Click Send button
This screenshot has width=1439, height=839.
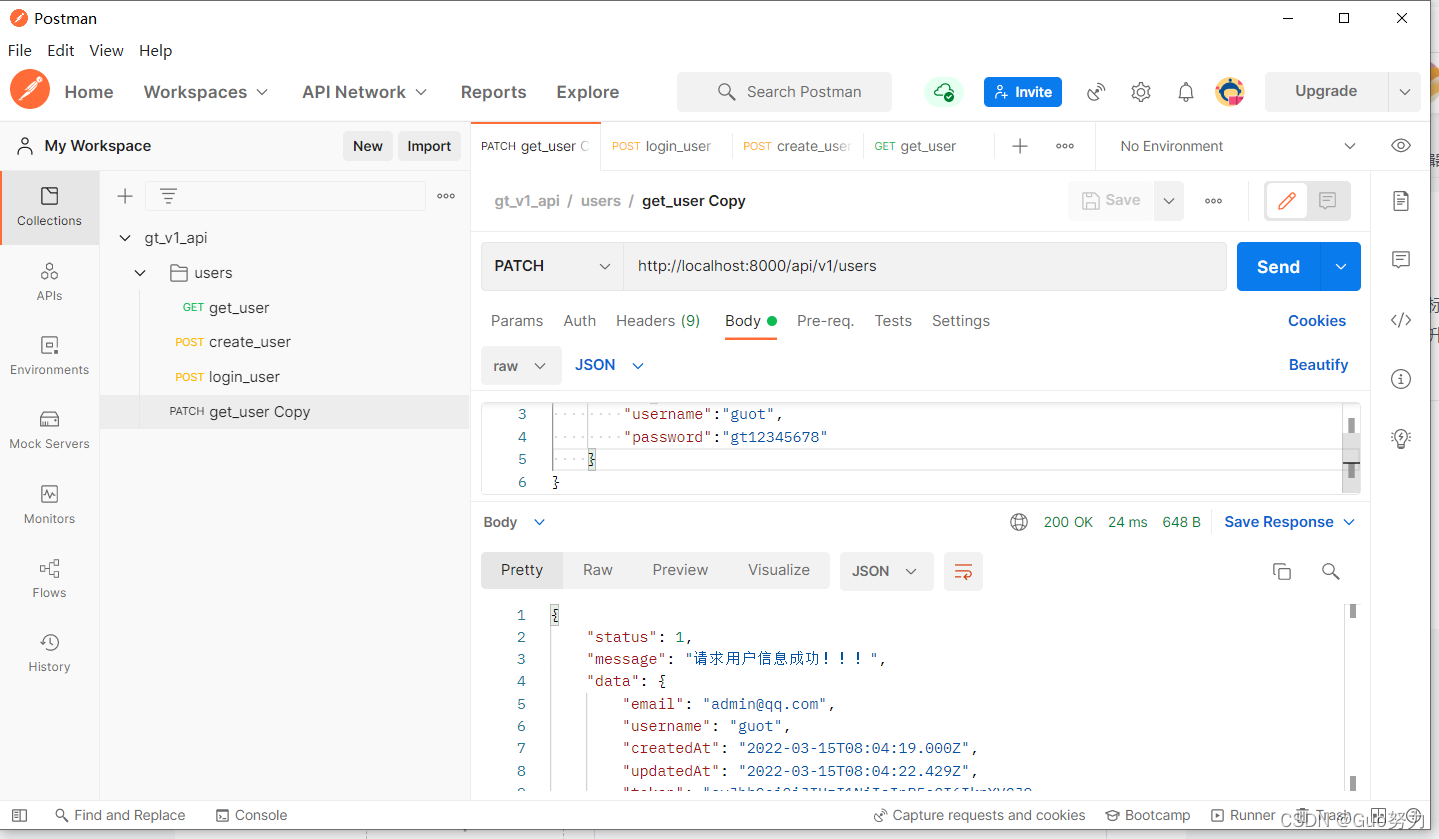point(1278,267)
